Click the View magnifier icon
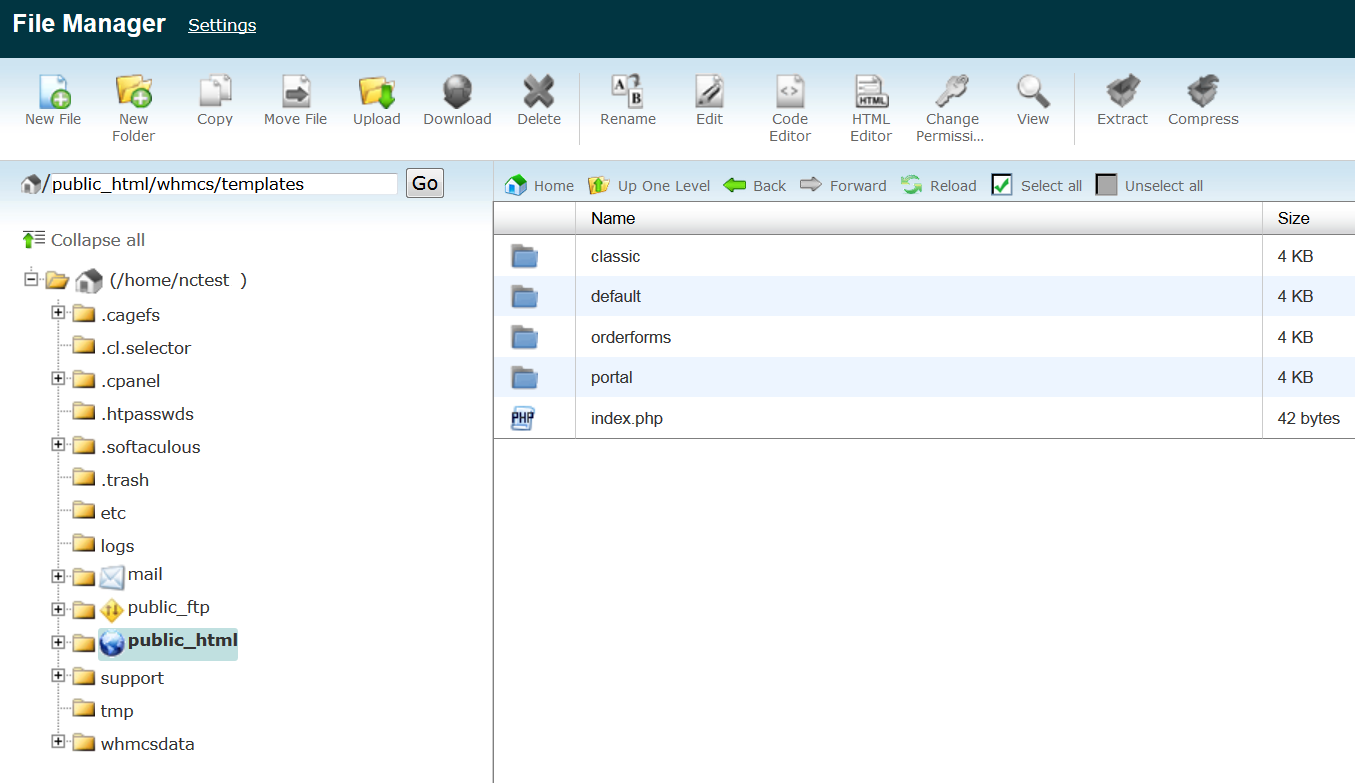 (1033, 92)
